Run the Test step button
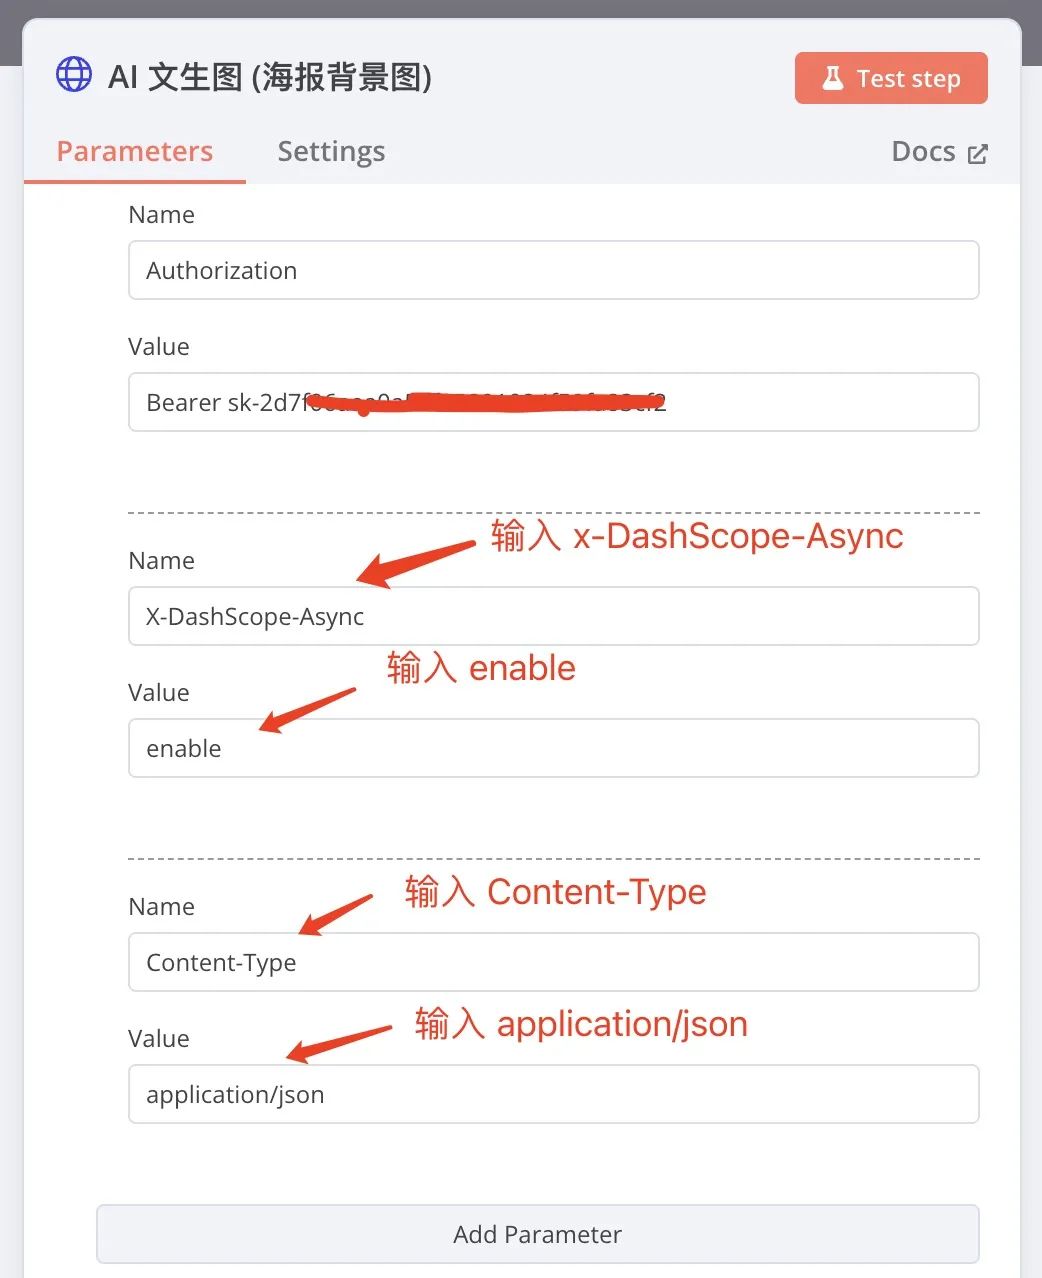1042x1278 pixels. 891,78
